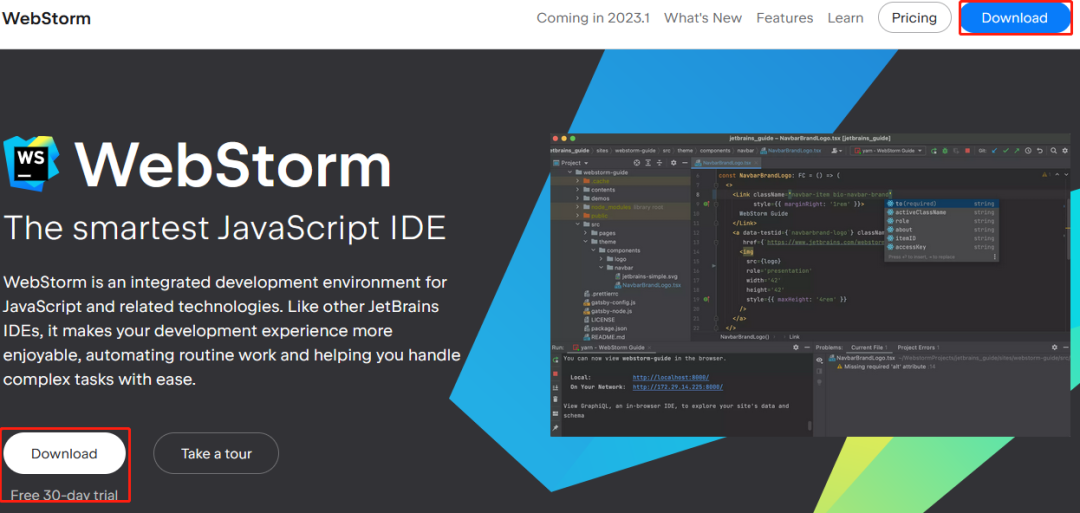Expand the contents folder
This screenshot has width=1080, height=513.
tap(579, 189)
